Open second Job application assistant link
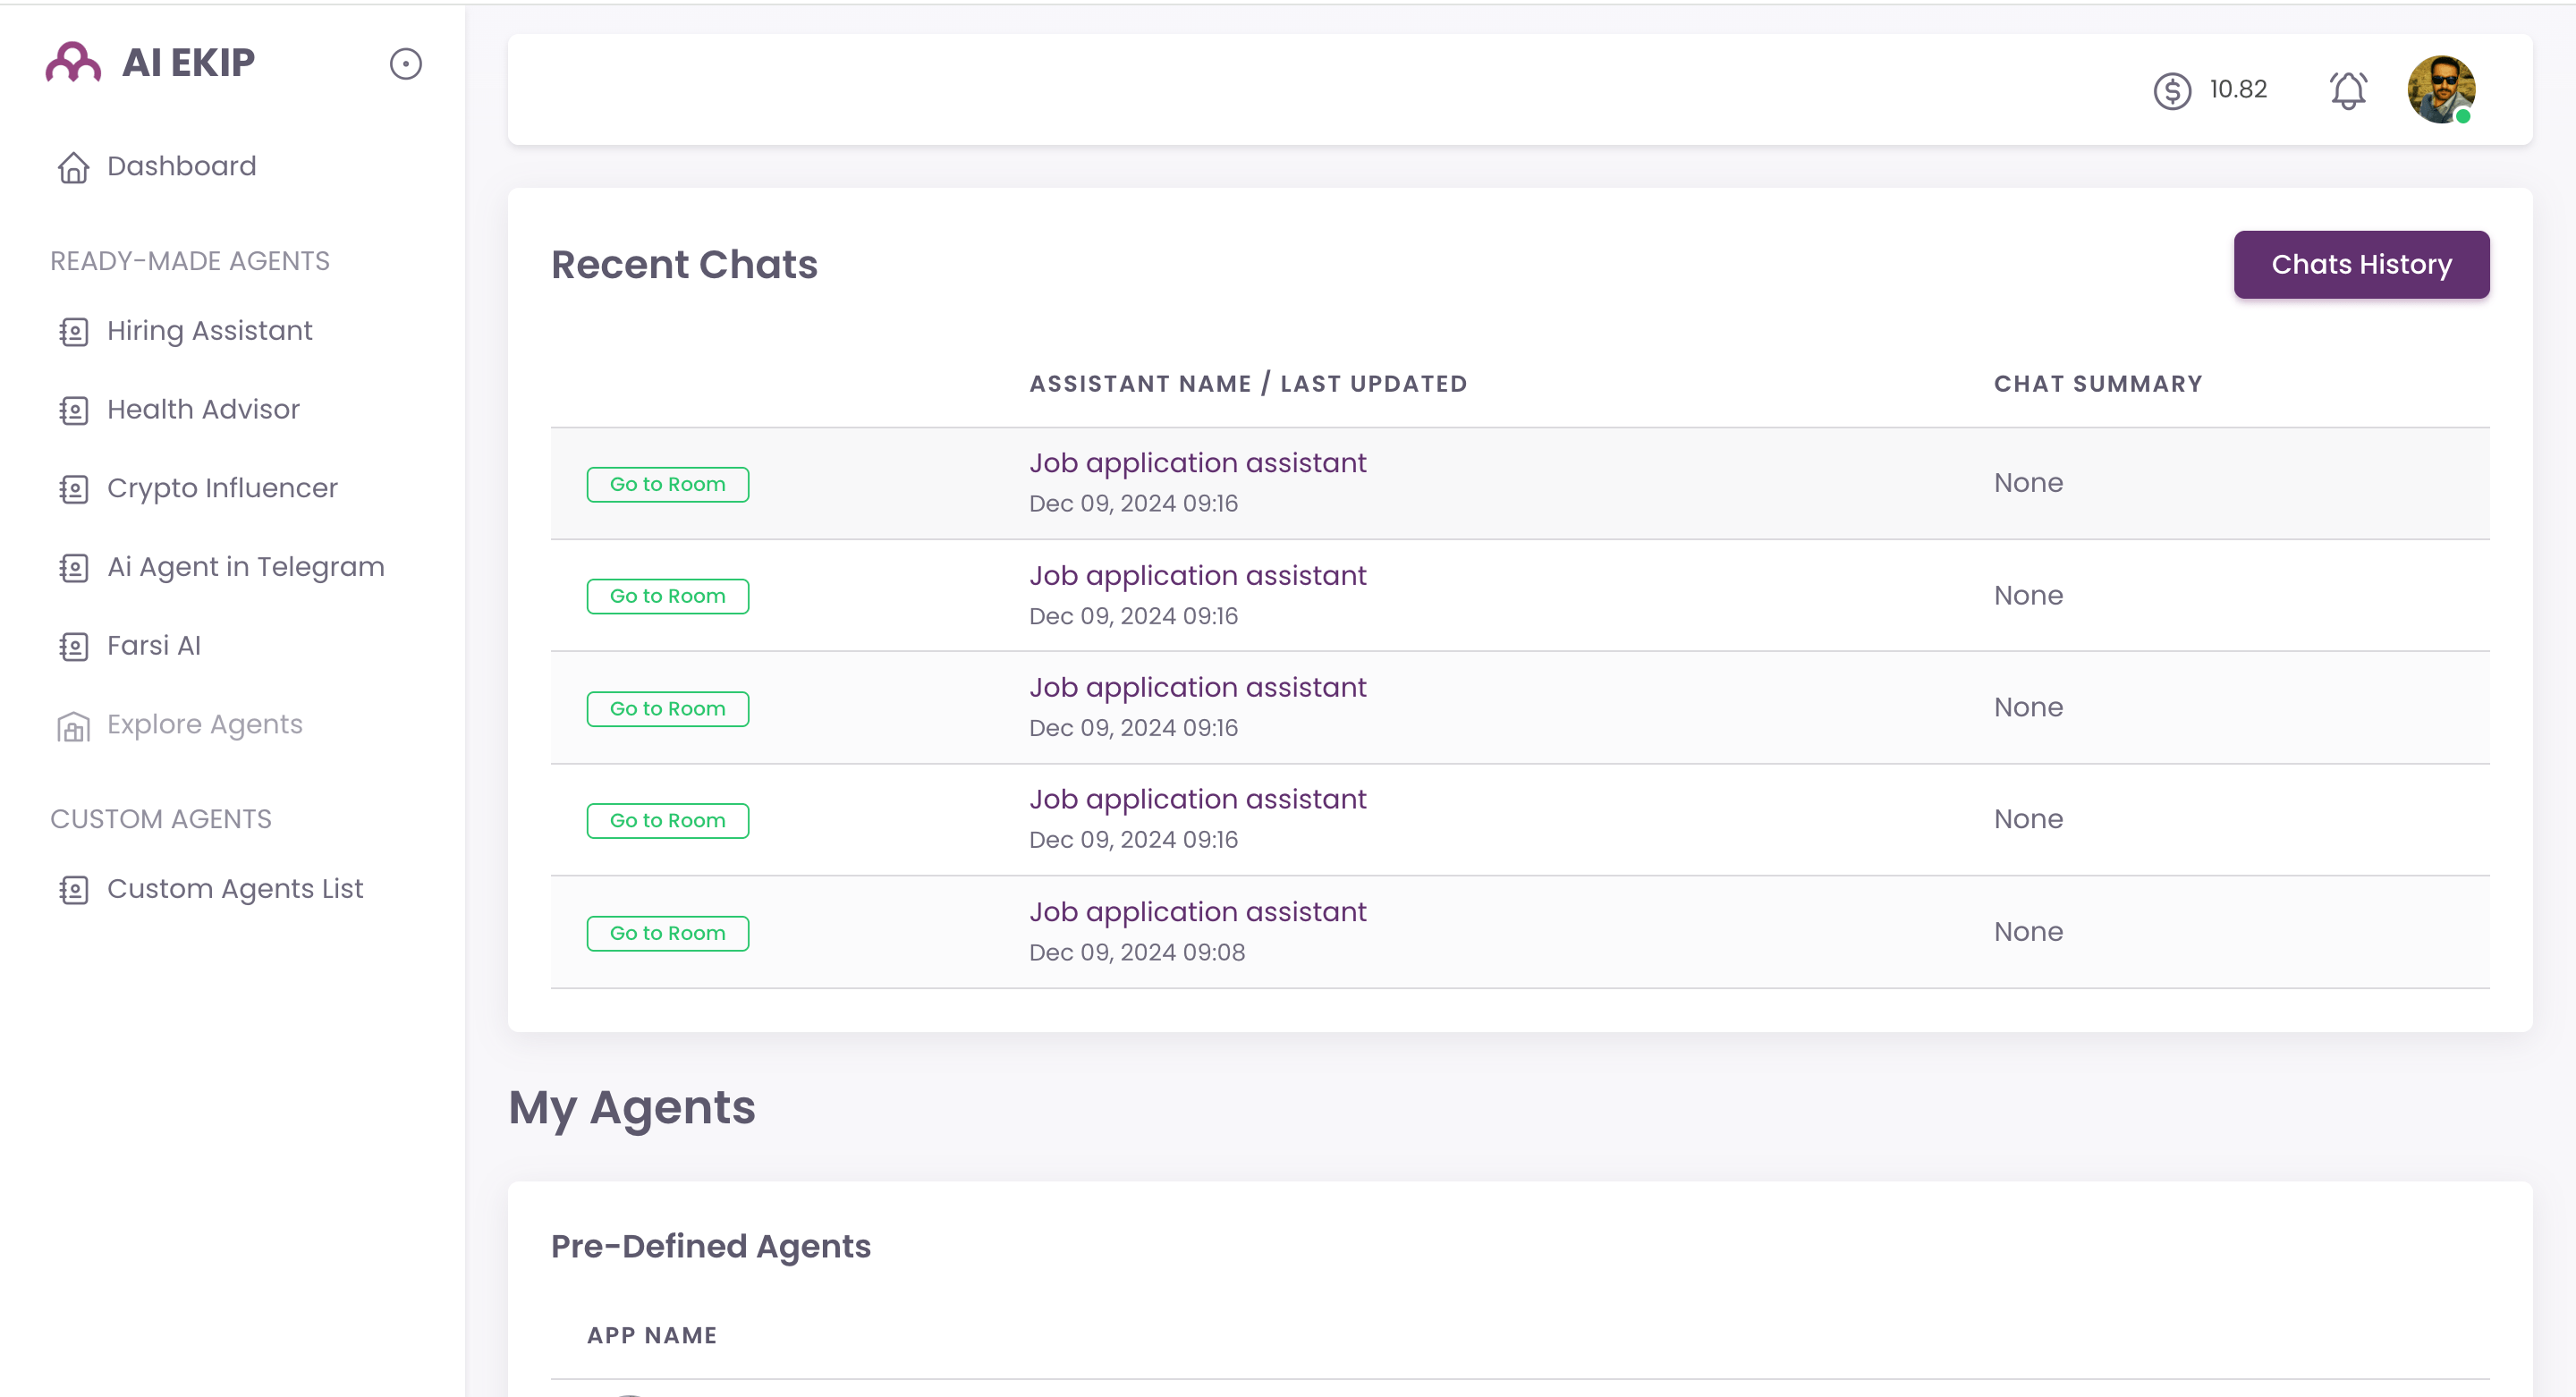 click(1197, 576)
